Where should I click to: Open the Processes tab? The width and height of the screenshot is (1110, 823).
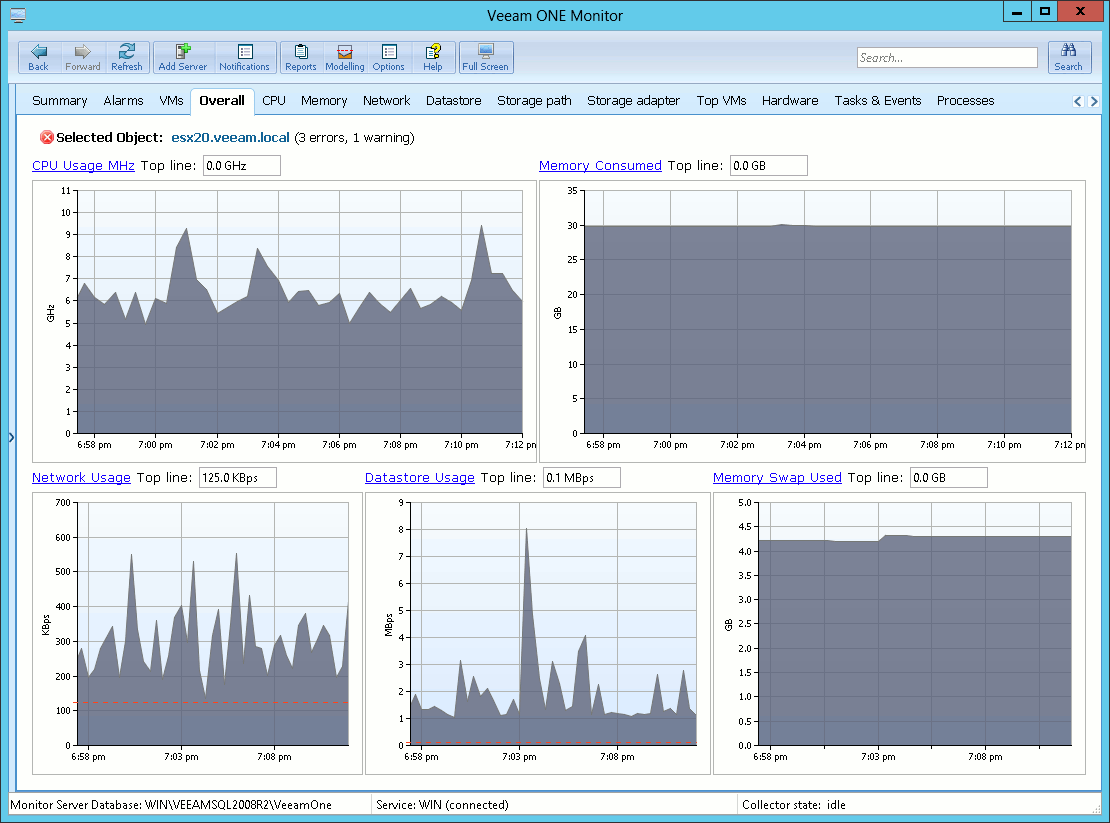(x=966, y=100)
